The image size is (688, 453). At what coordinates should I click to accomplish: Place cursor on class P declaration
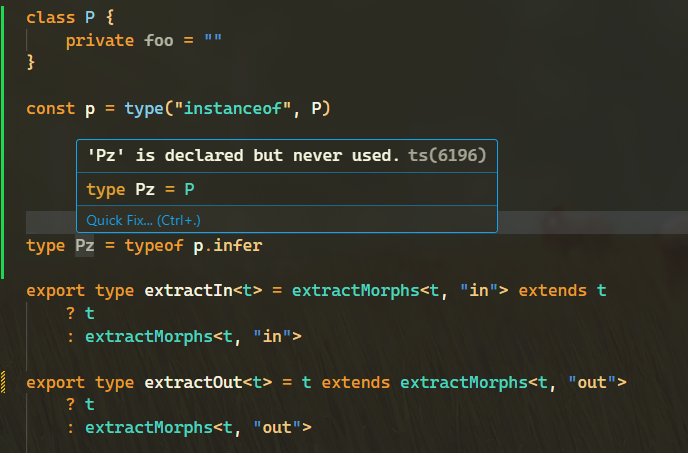70,17
